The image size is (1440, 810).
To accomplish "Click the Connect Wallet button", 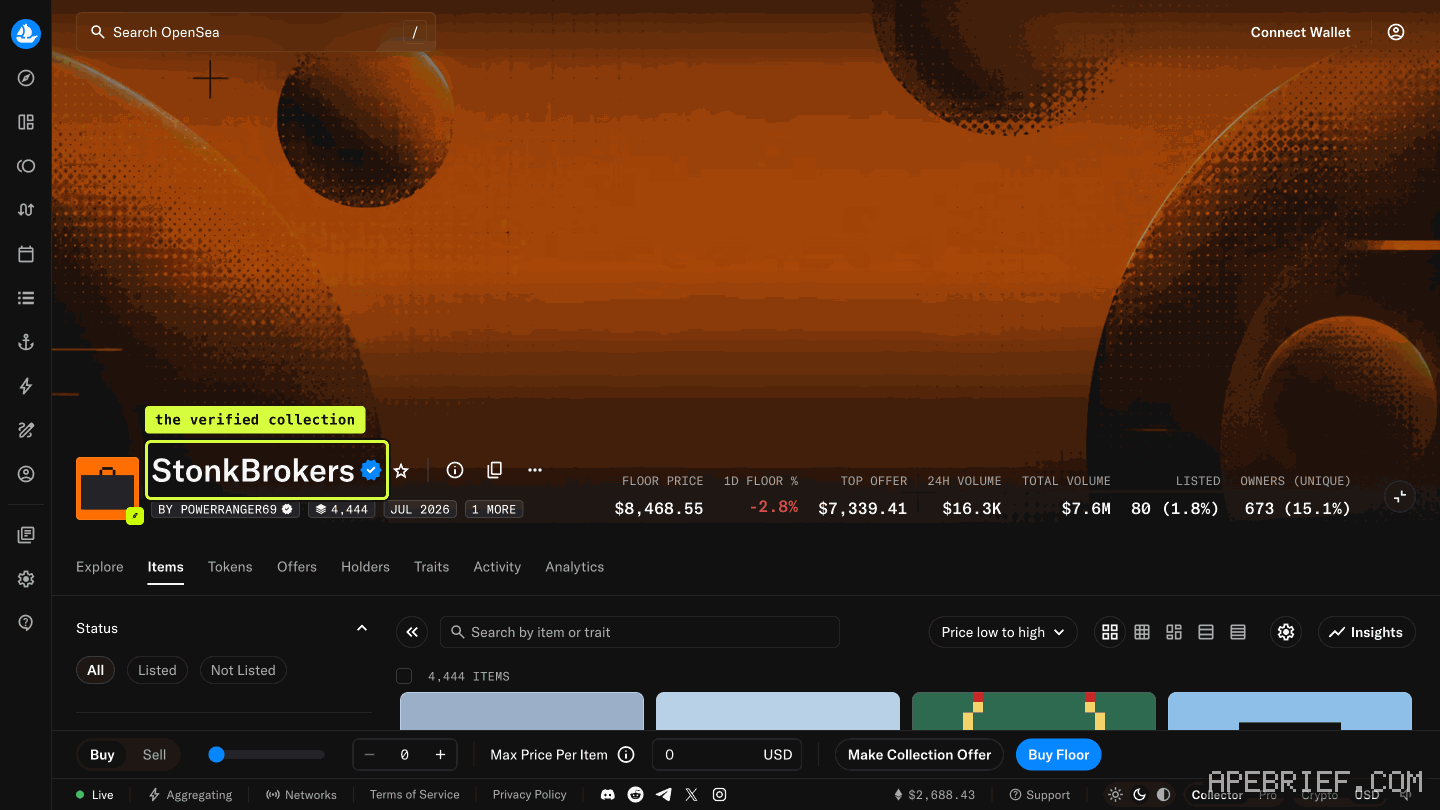I will 1301,32.
